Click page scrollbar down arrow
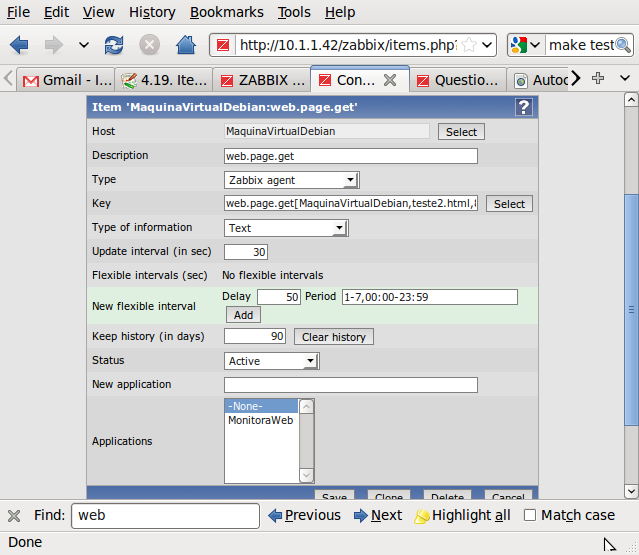The image size is (639, 555). pyautogui.click(x=631, y=491)
